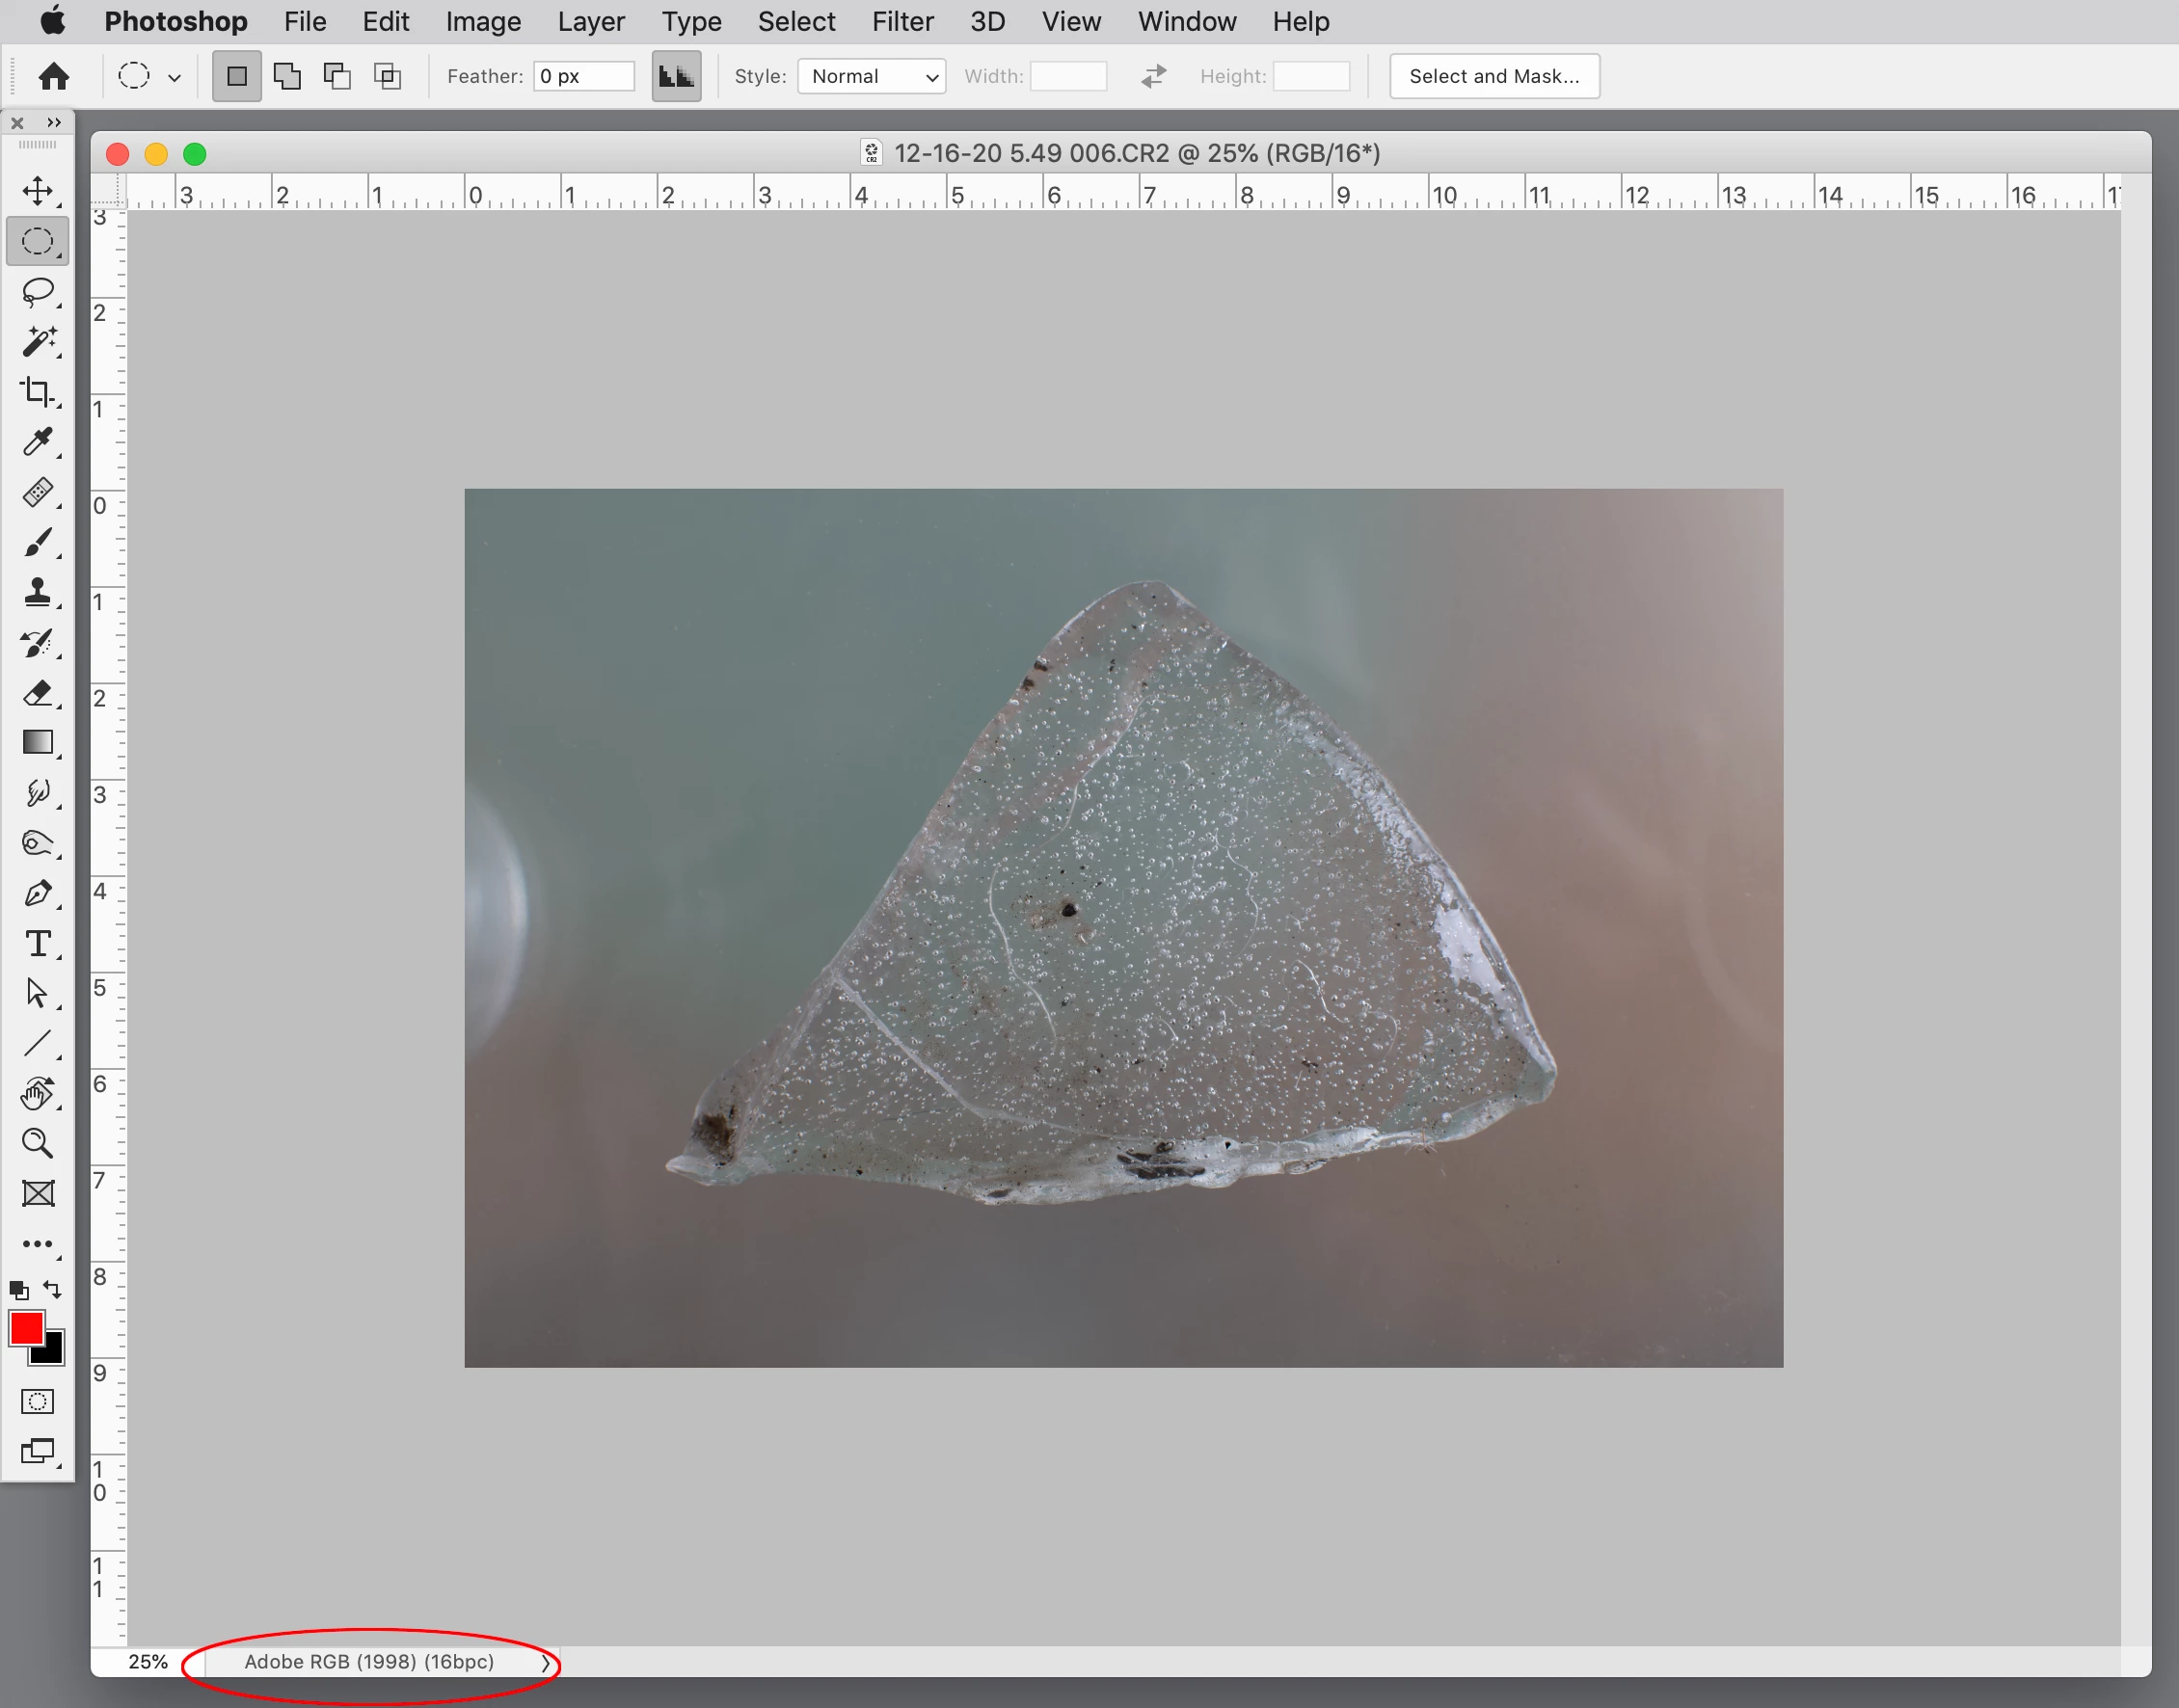Expand the status bar info arrow
This screenshot has height=1708, width=2179.
click(x=545, y=1663)
